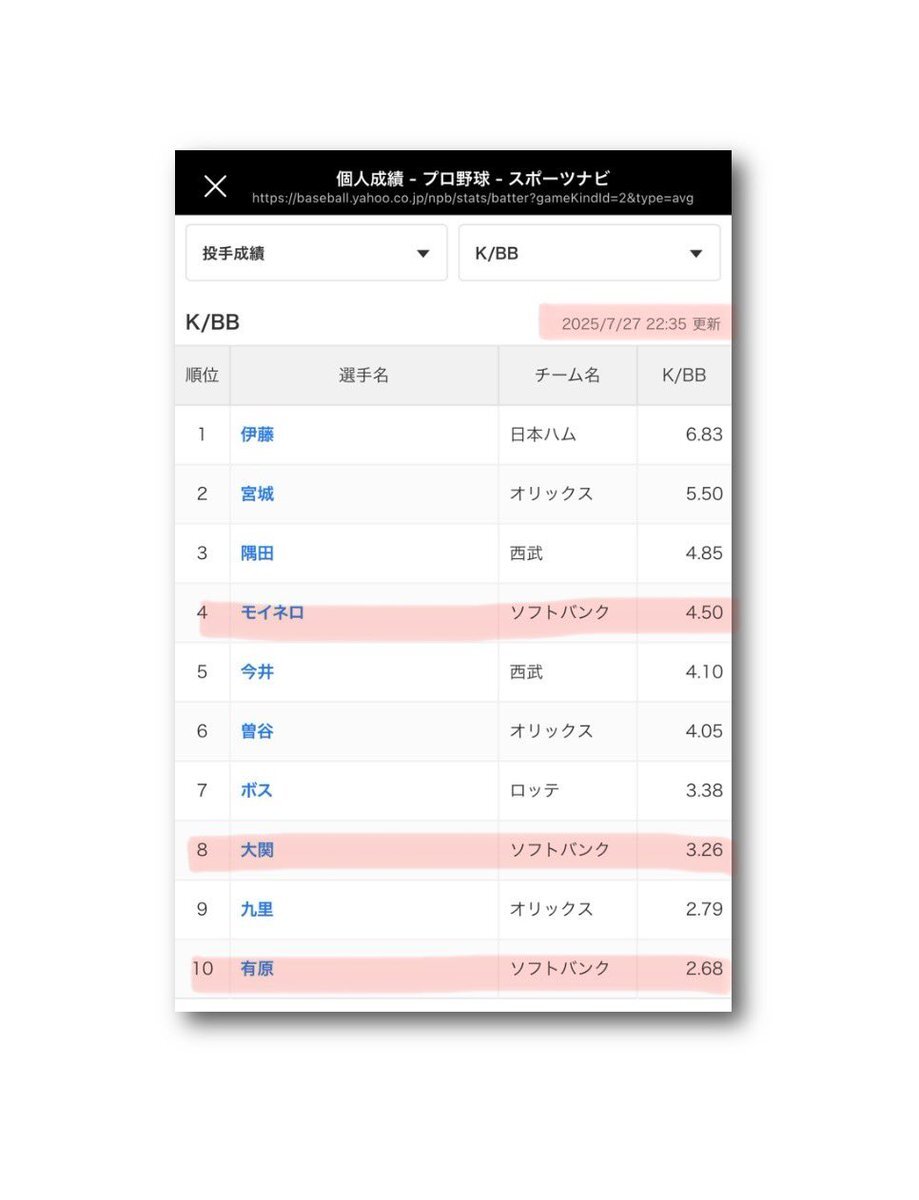Open player 宮城's profile link
This screenshot has width=919, height=1200.
257,494
